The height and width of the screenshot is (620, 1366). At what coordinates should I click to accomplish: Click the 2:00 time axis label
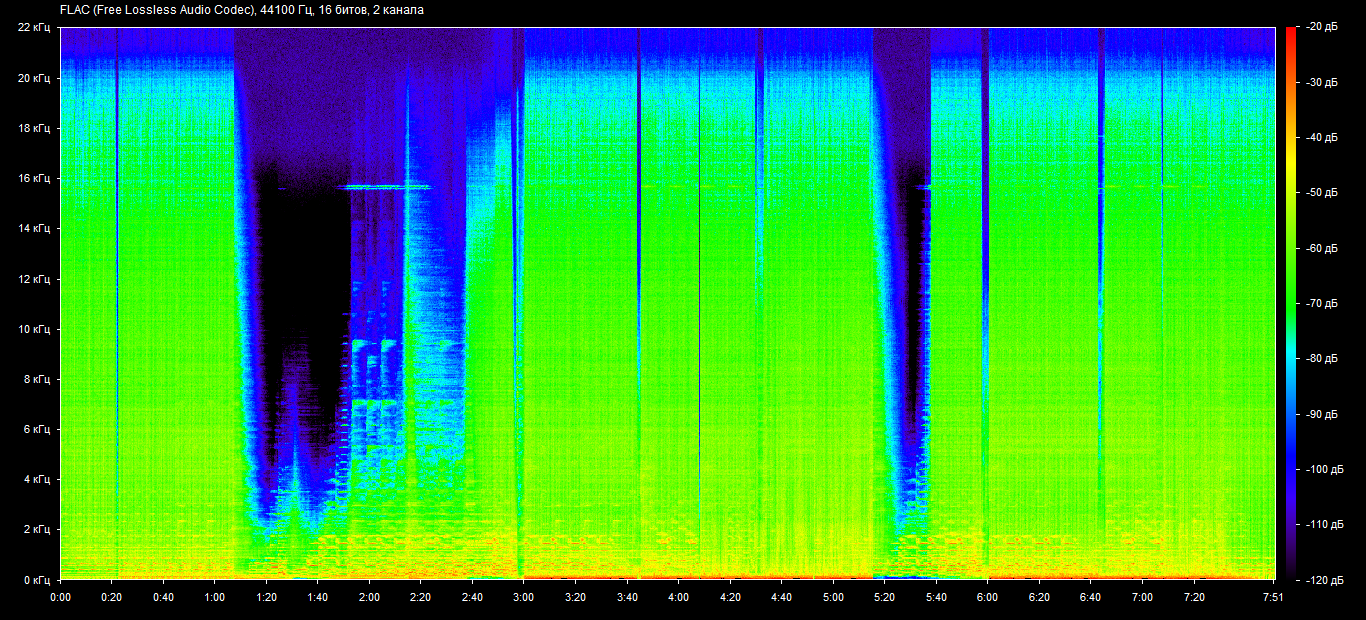click(369, 597)
